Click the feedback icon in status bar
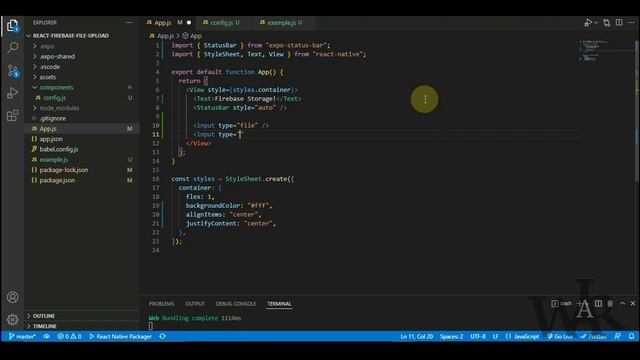The width and height of the screenshot is (640, 360). 618,336
